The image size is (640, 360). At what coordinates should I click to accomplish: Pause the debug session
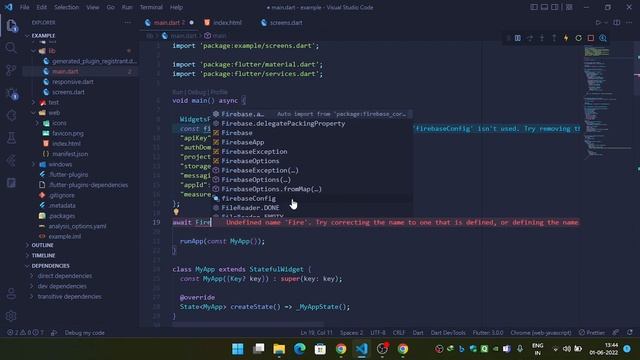pyautogui.click(x=518, y=38)
